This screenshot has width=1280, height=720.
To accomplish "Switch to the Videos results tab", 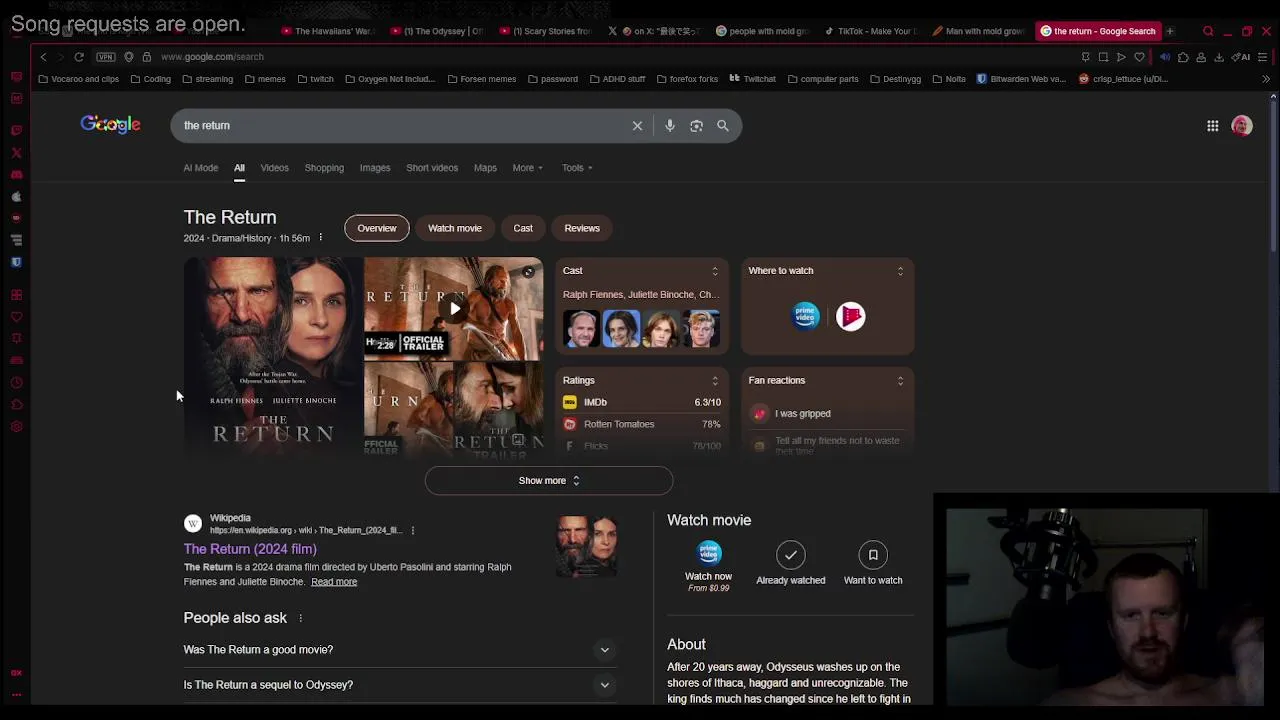I will (274, 168).
